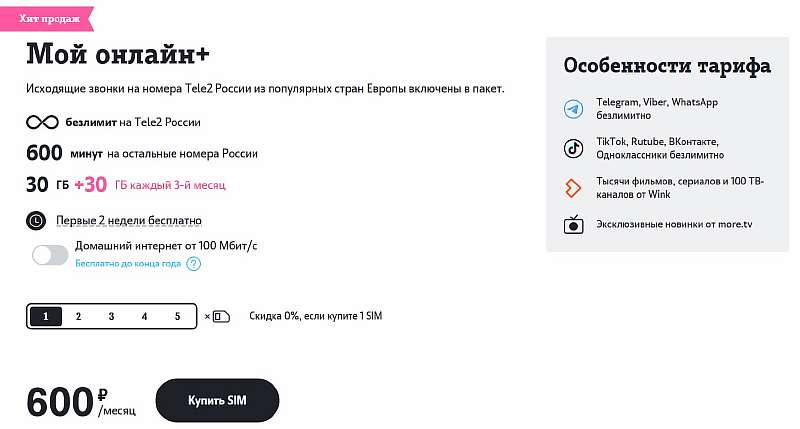Select 5 SIM cards option
The width and height of the screenshot is (800, 429).
[178, 317]
